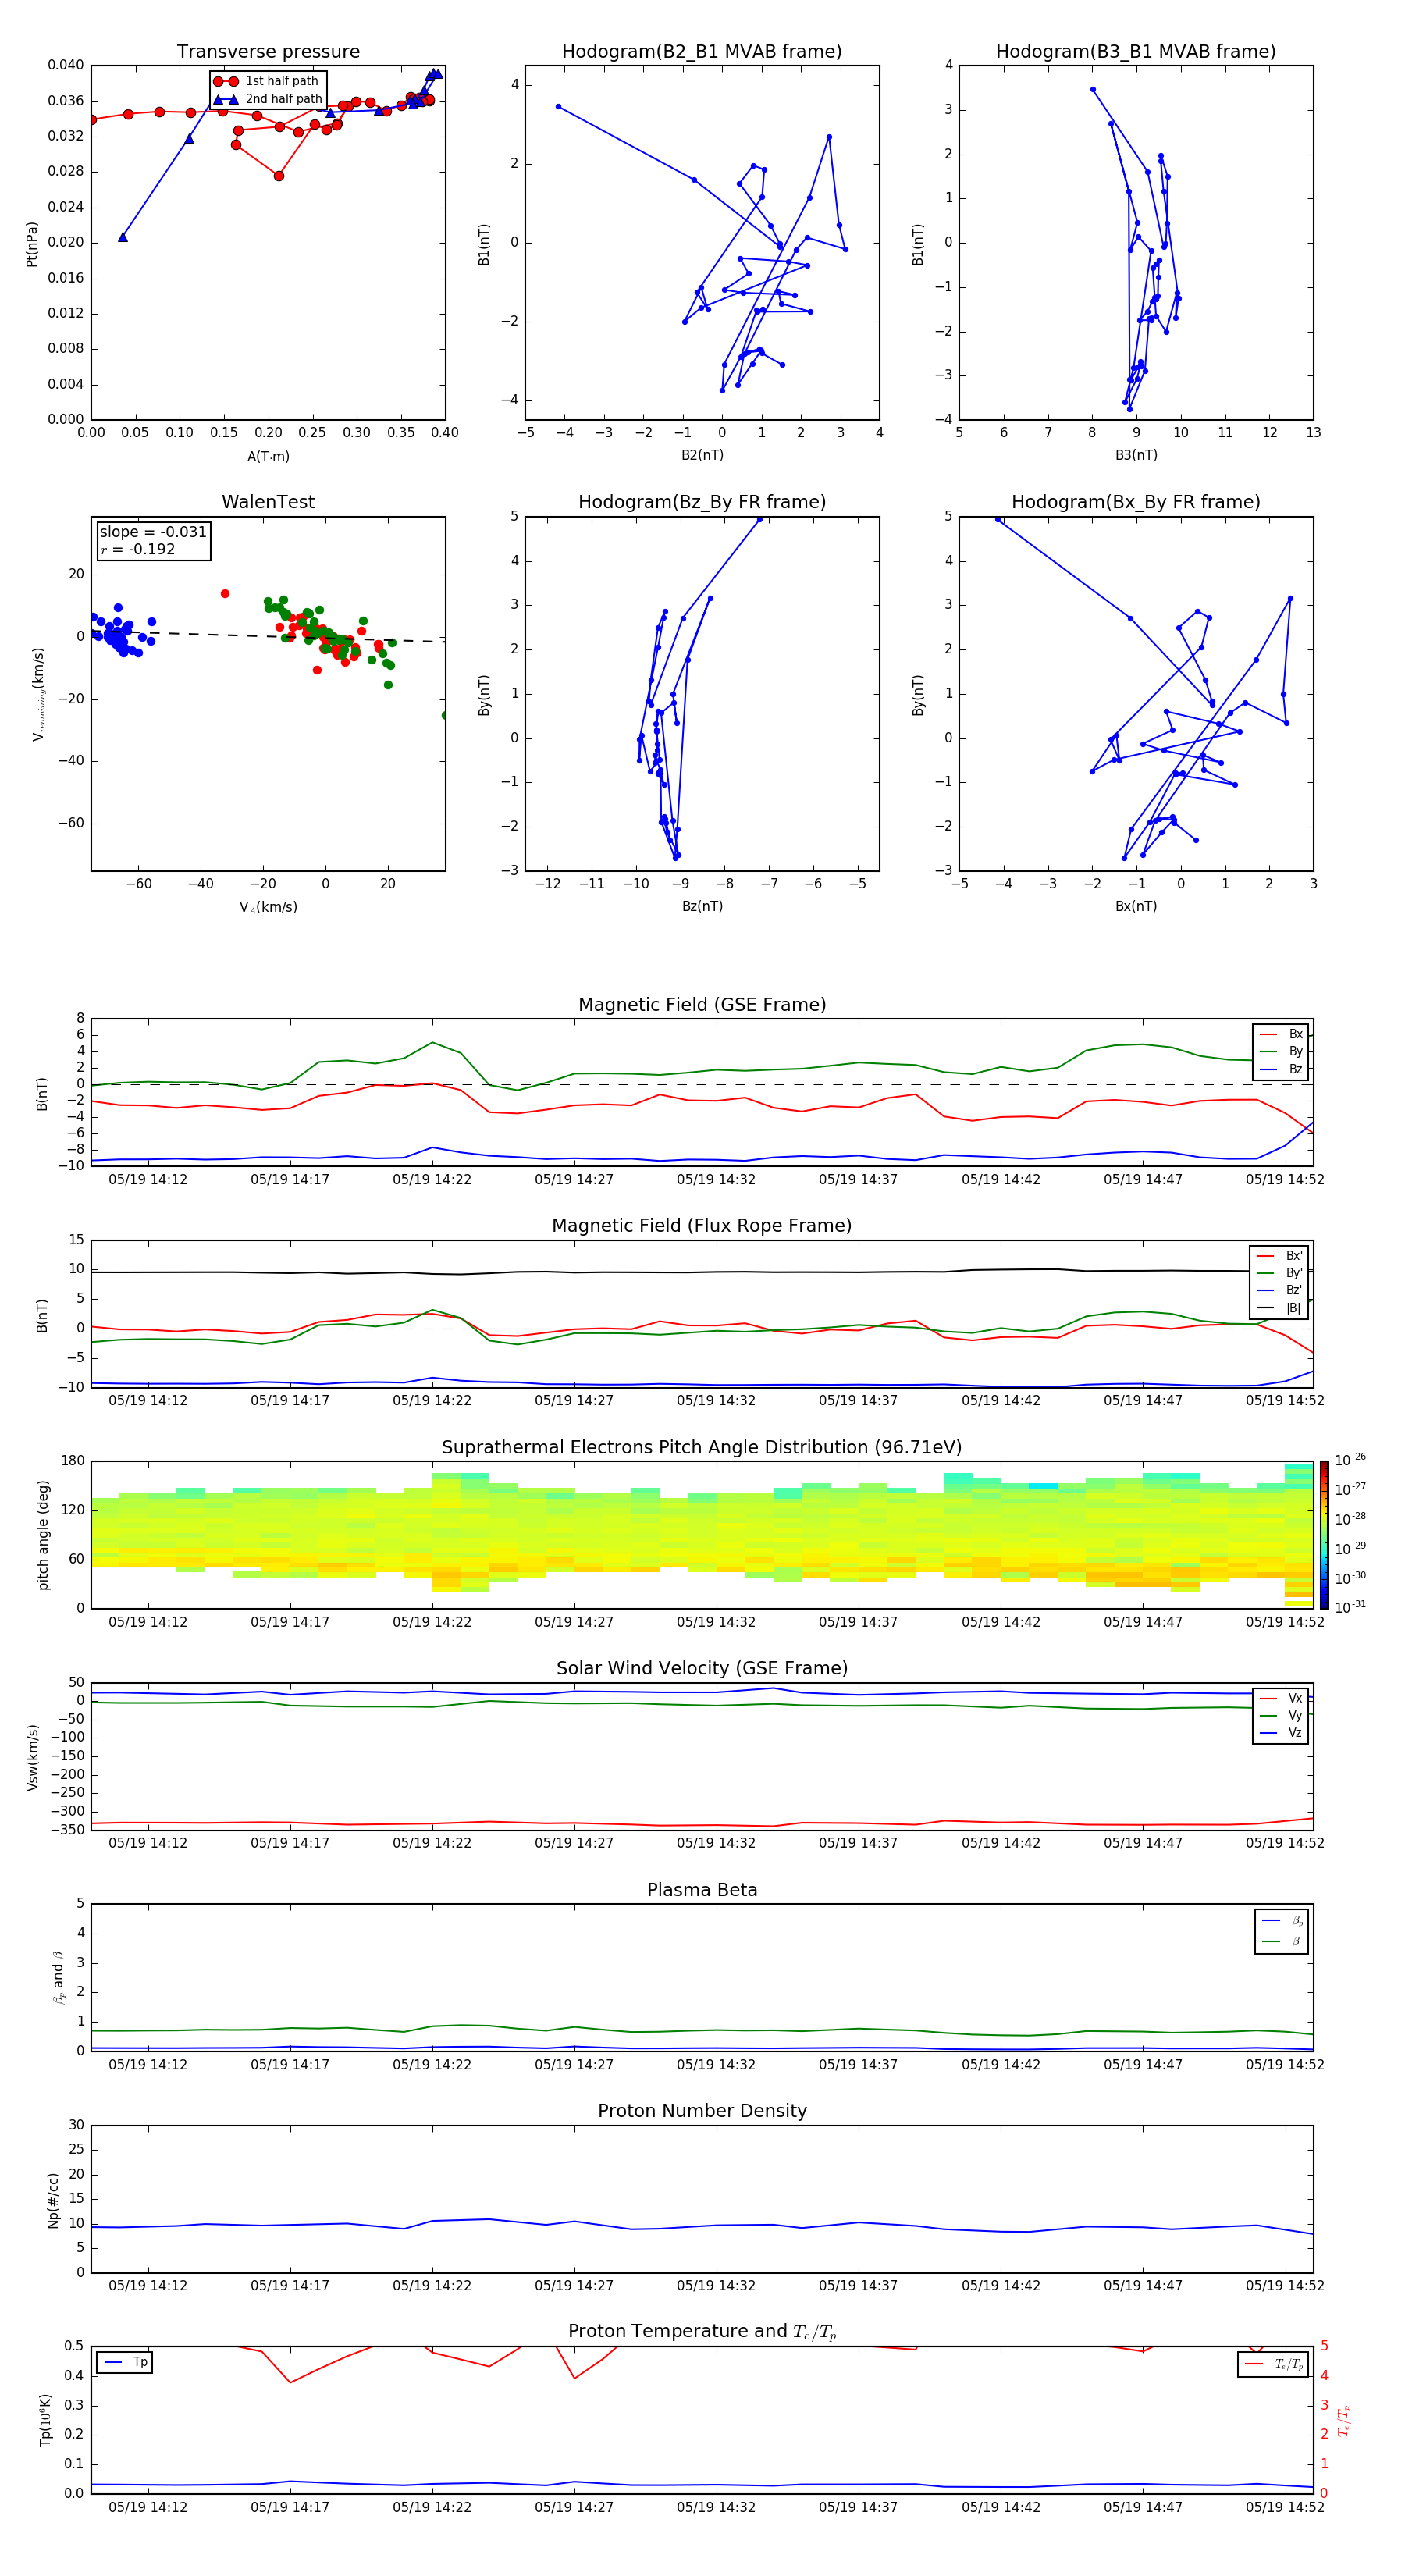This screenshot has height=2576, width=1405.
Task: Click the 'Hodogram(B2_B1 MVAB frame)' title
Action: tap(702, 51)
